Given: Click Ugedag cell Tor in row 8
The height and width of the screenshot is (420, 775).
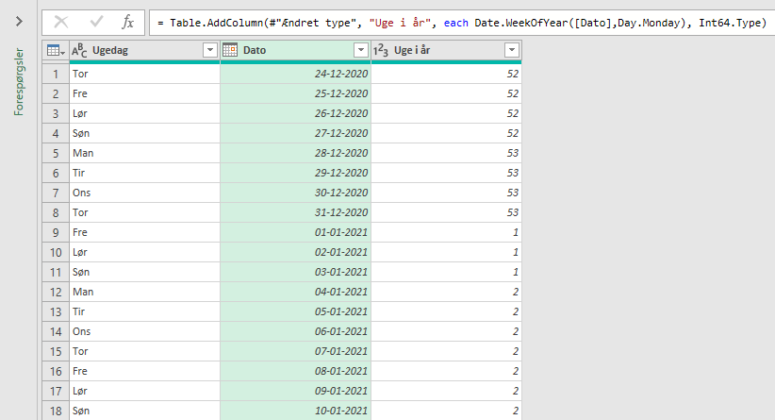Looking at the screenshot, I should 145,212.
